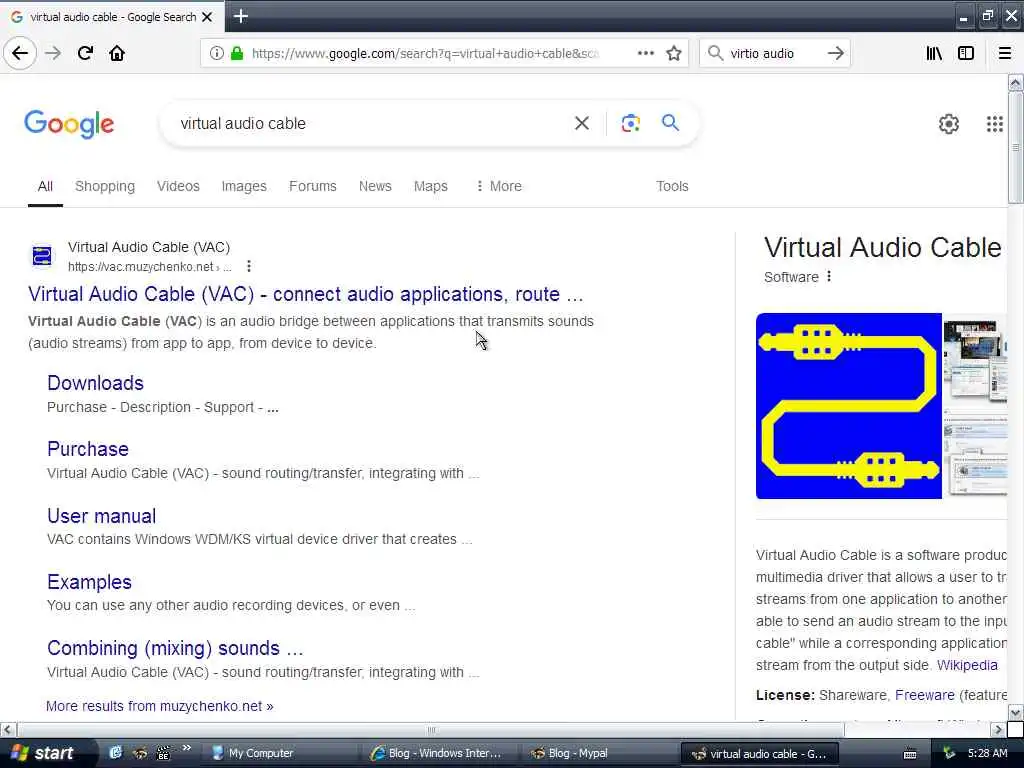1024x768 pixels.
Task: Expand the More search categories dropdown
Action: 499,186
